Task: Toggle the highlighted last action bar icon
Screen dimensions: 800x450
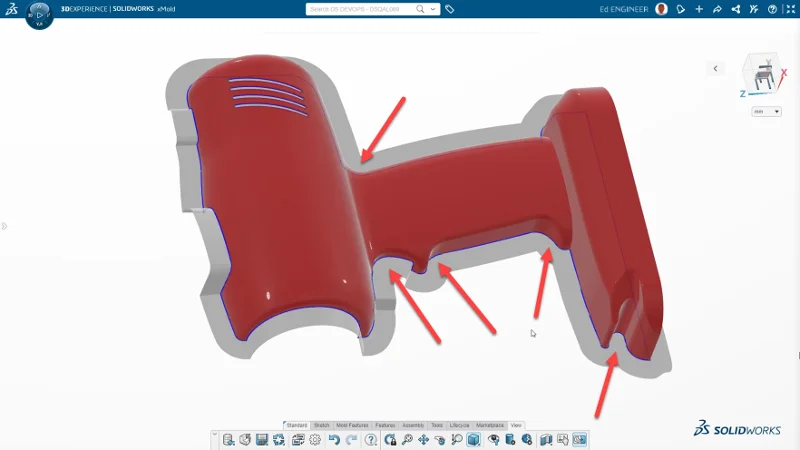Action: 580,440
